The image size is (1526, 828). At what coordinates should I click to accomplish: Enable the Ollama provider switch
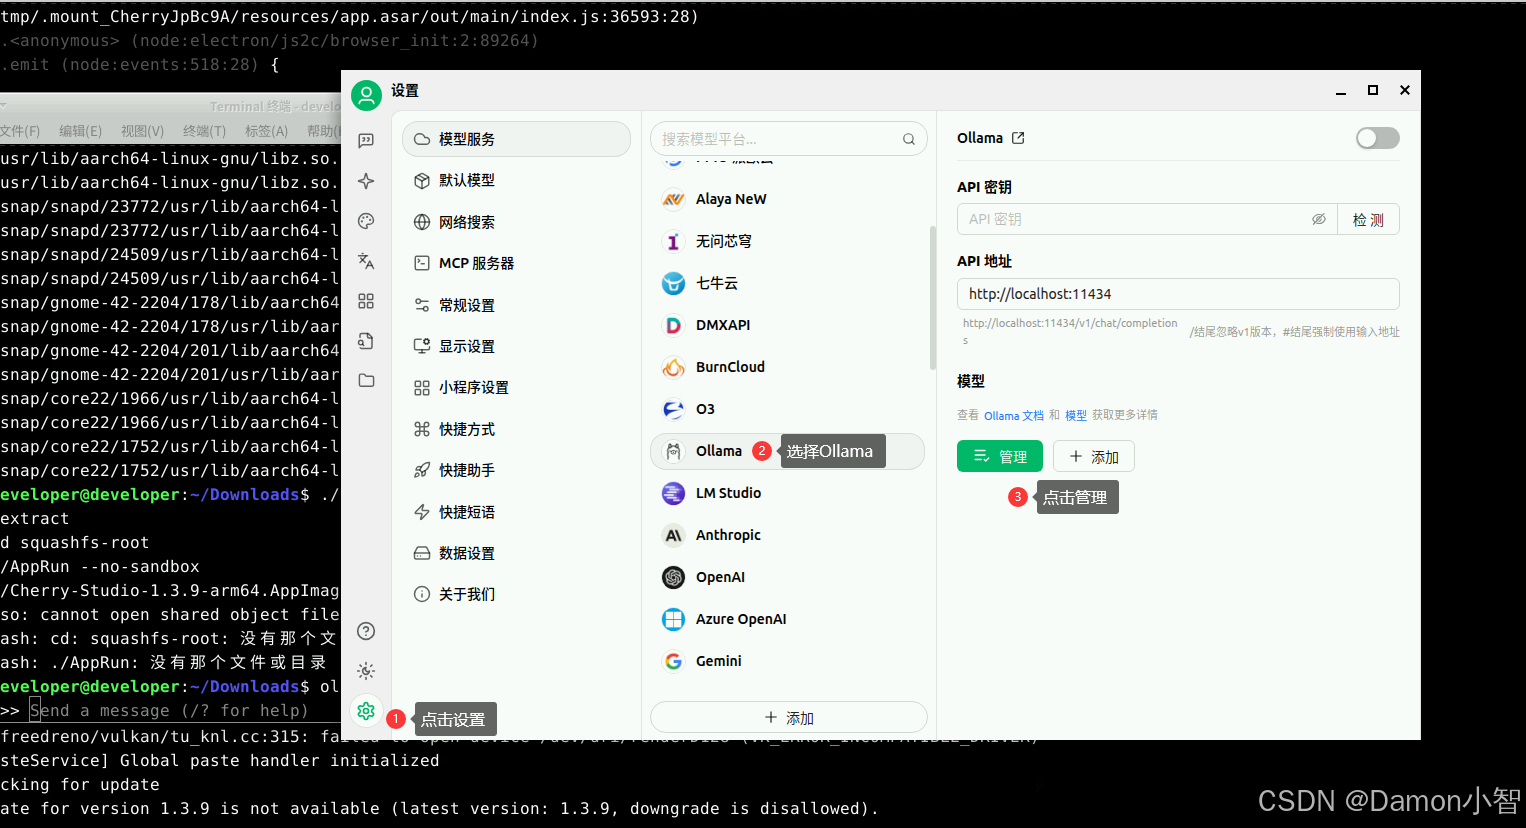pyautogui.click(x=1377, y=138)
